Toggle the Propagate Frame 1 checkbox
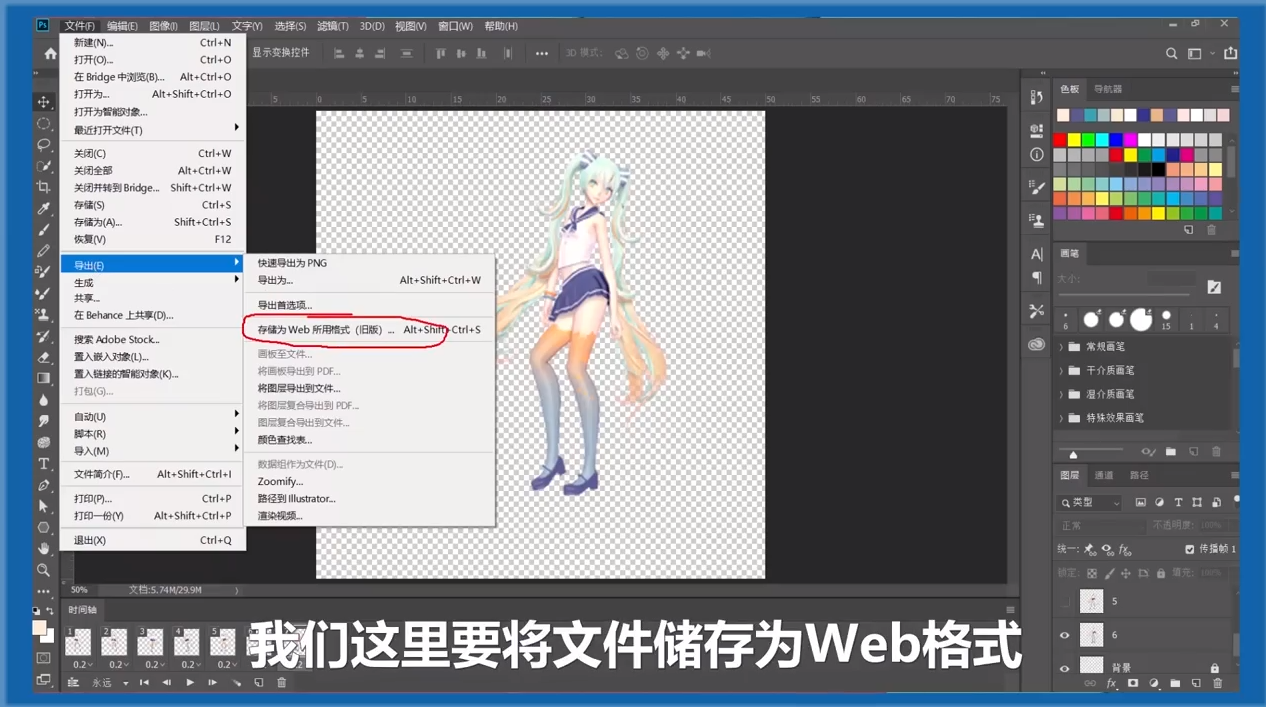Image resolution: width=1266 pixels, height=707 pixels. 1189,549
